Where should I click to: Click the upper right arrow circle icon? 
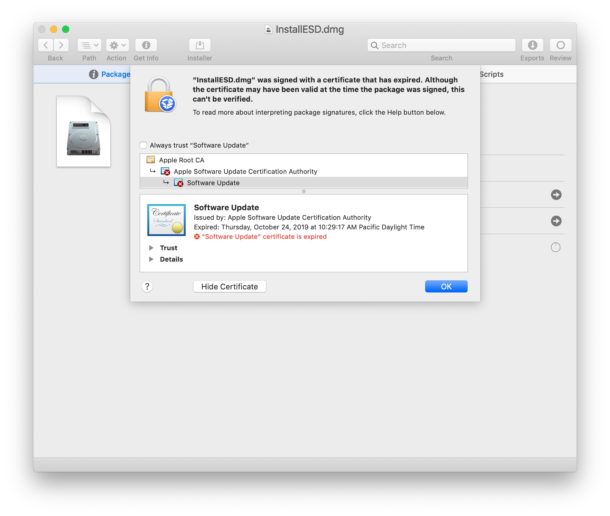pyautogui.click(x=556, y=195)
